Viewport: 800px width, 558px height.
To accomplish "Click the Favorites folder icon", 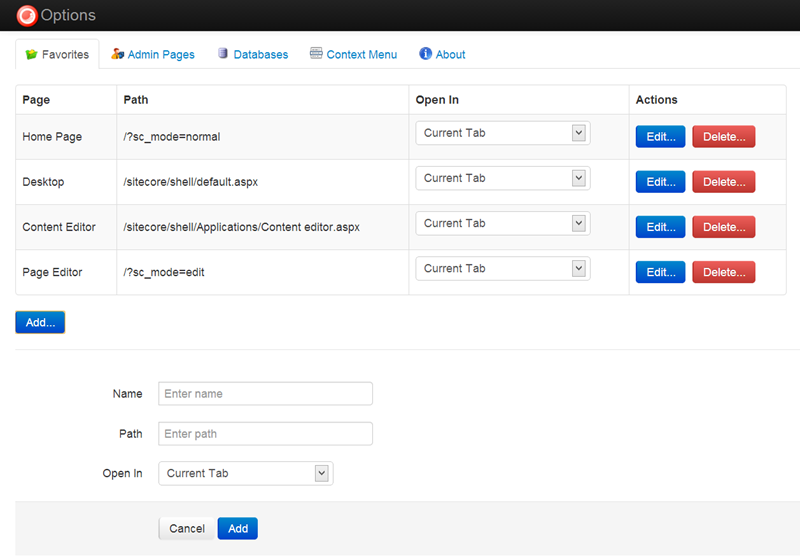I will (x=31, y=54).
